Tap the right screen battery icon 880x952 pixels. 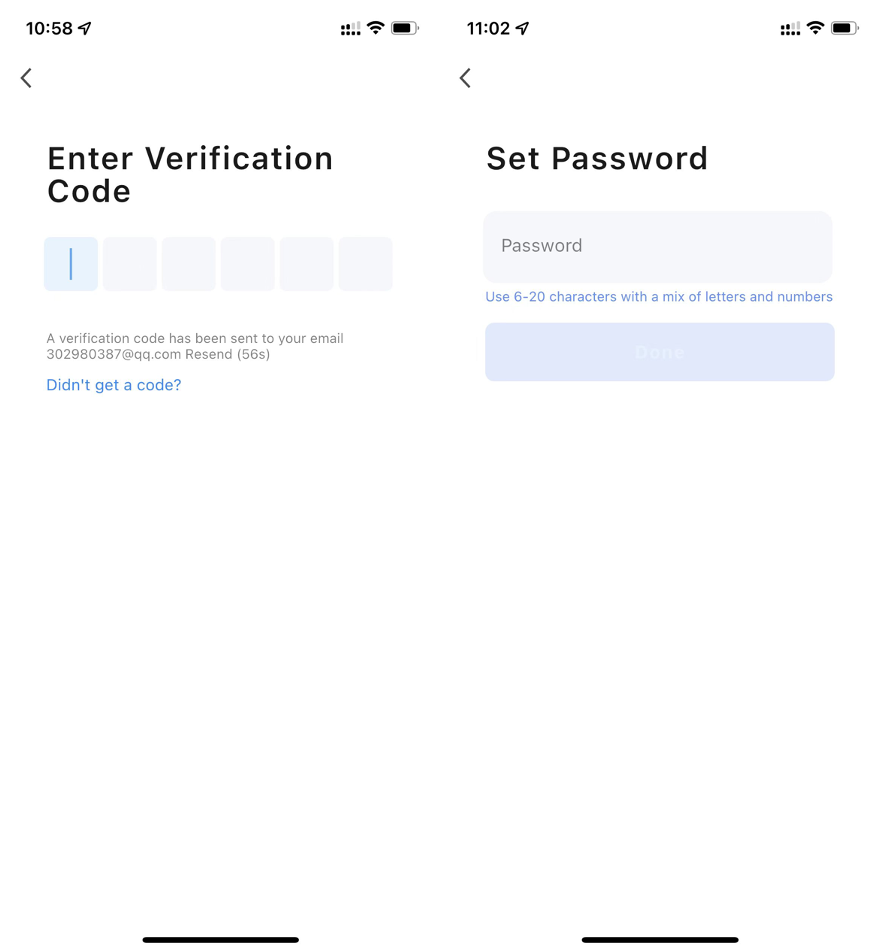pos(845,29)
